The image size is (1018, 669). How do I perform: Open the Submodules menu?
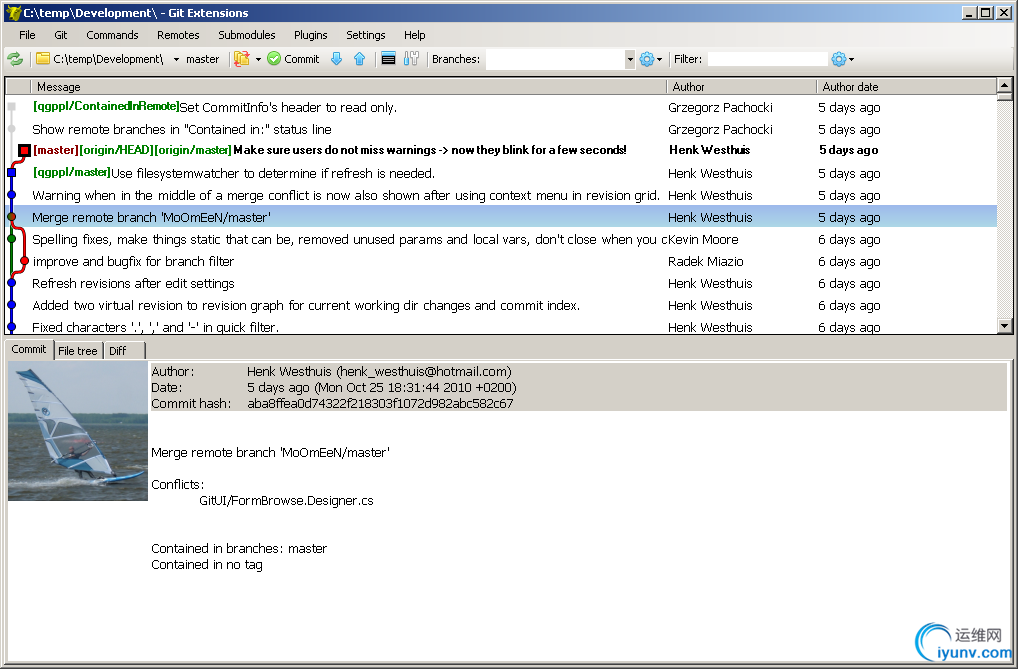click(x=246, y=35)
